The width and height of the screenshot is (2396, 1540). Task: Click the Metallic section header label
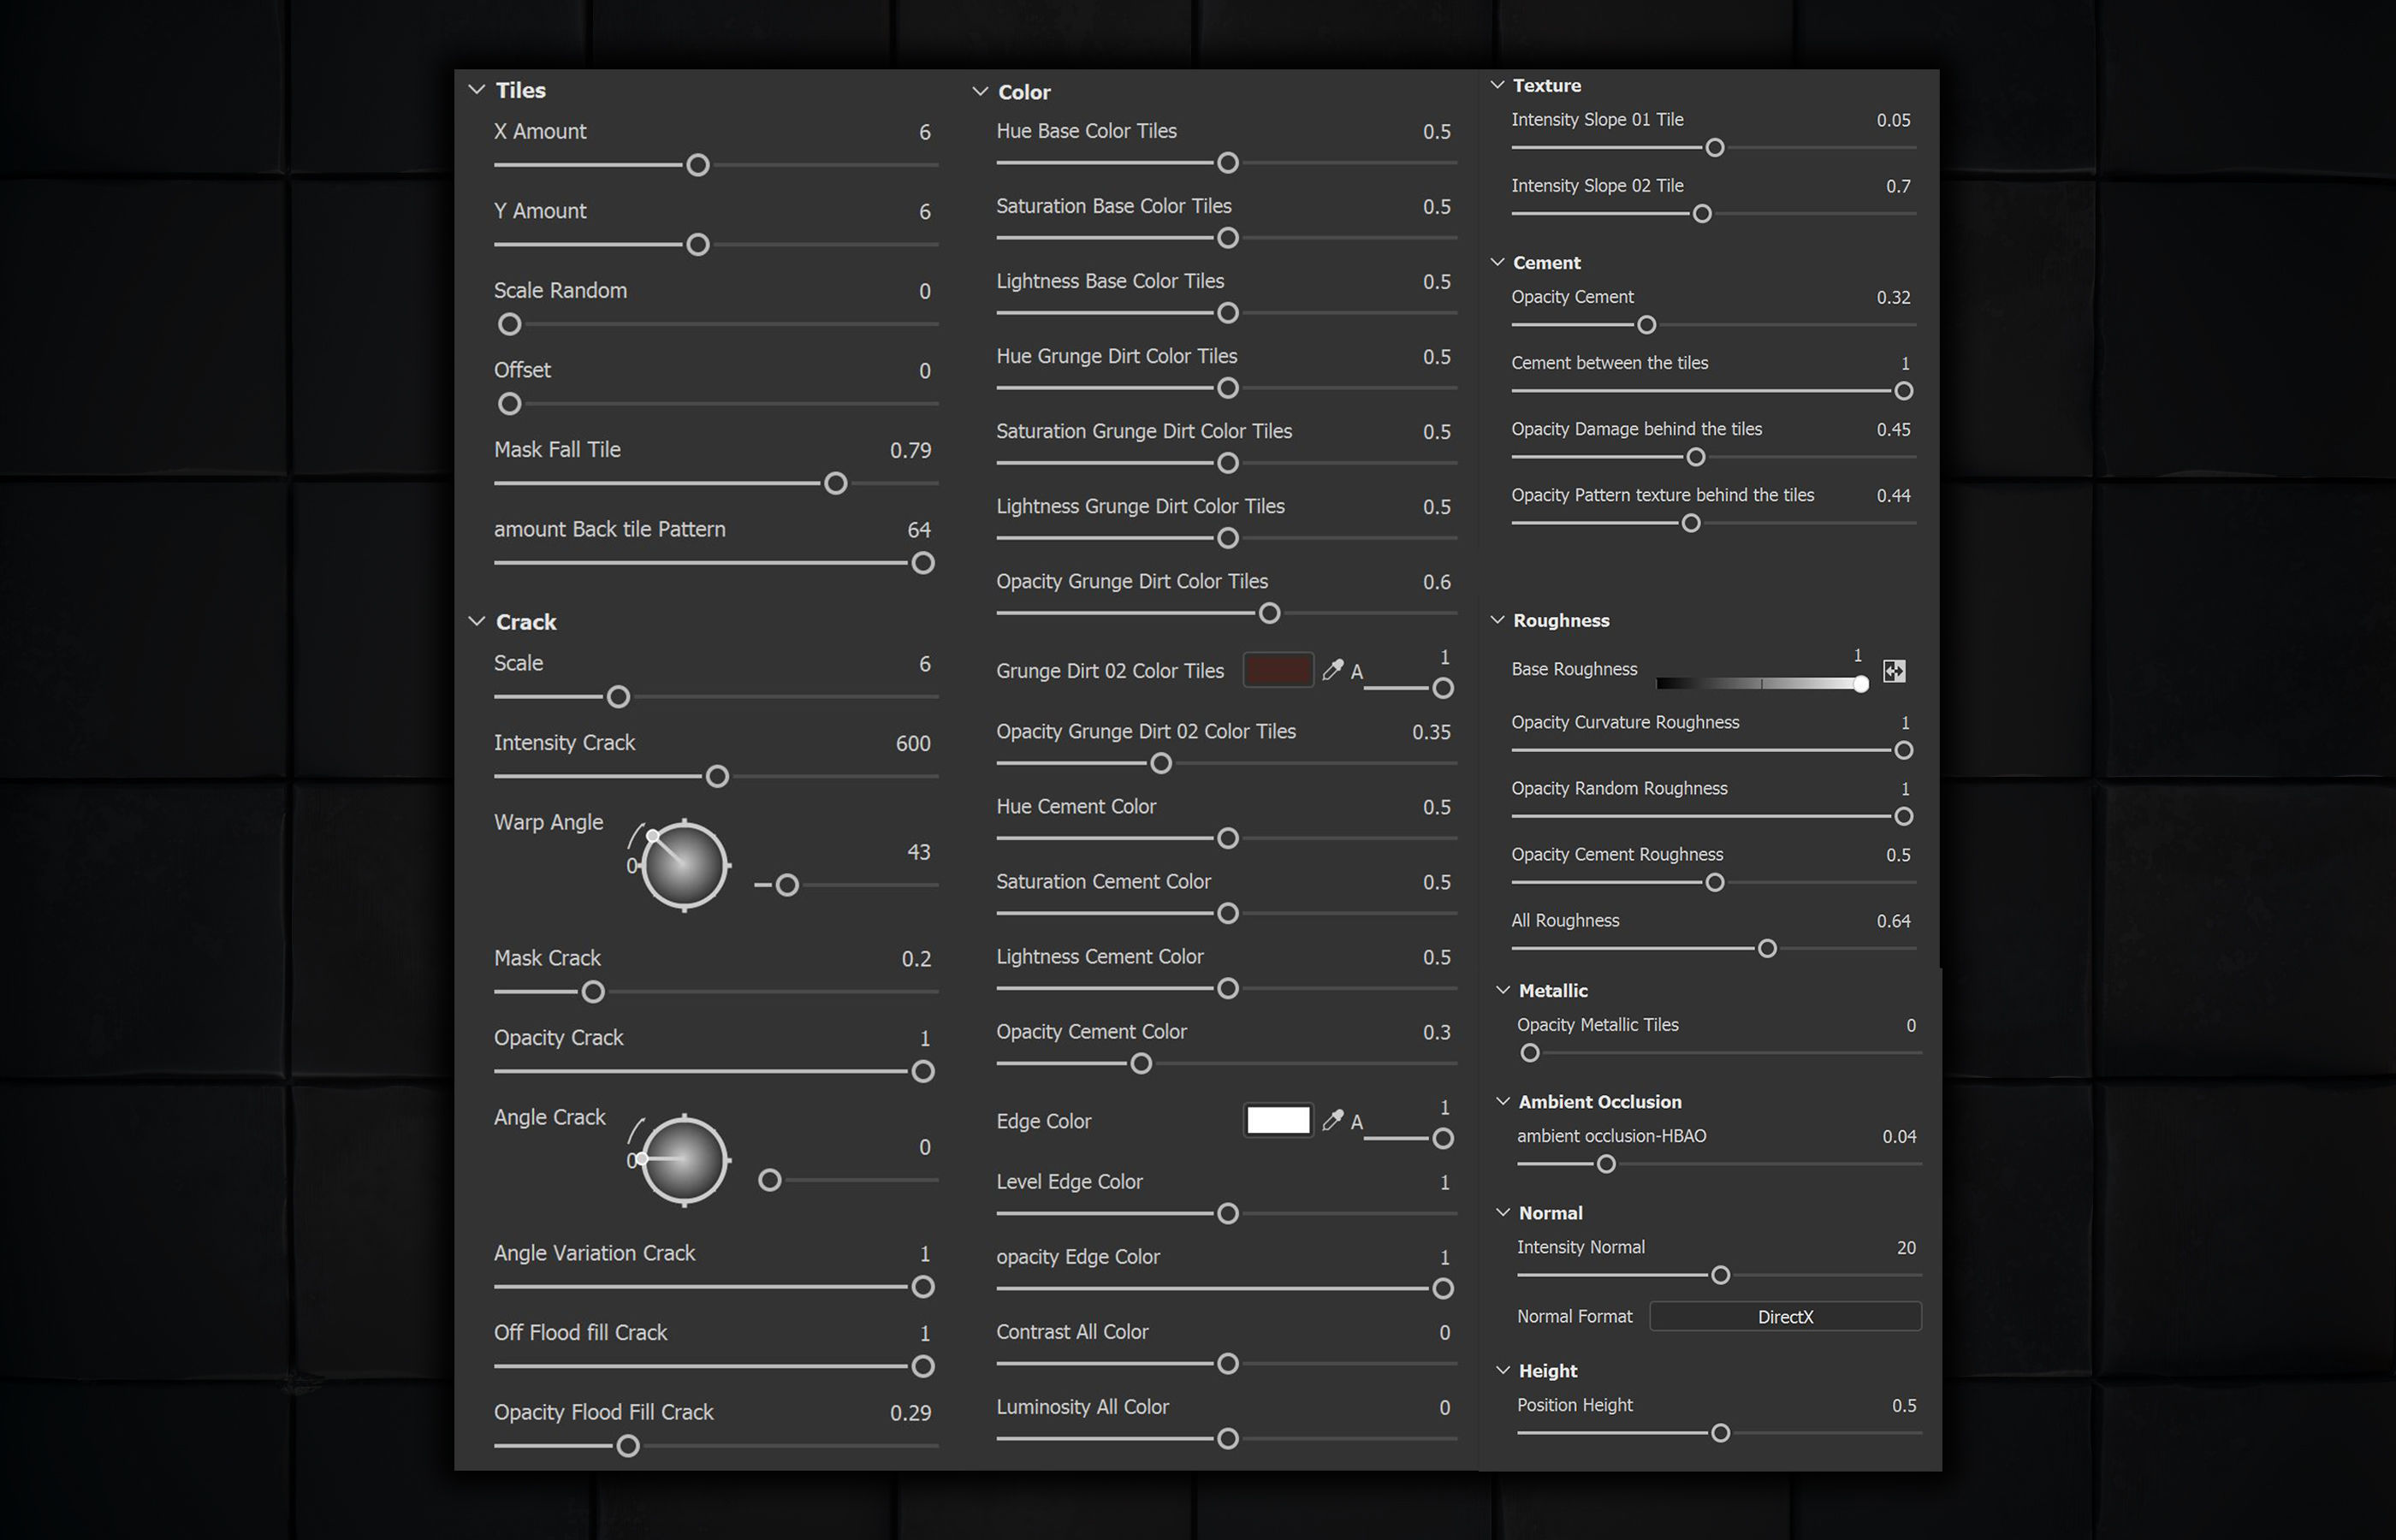tap(1552, 990)
